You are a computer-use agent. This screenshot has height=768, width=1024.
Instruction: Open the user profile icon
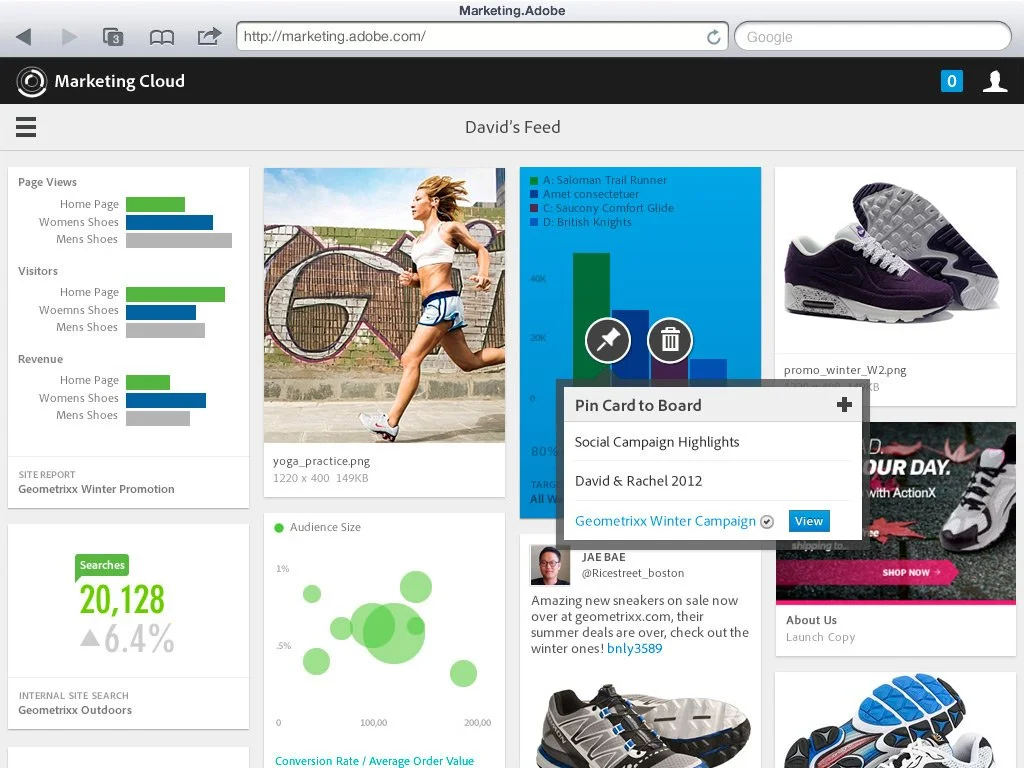pos(995,81)
